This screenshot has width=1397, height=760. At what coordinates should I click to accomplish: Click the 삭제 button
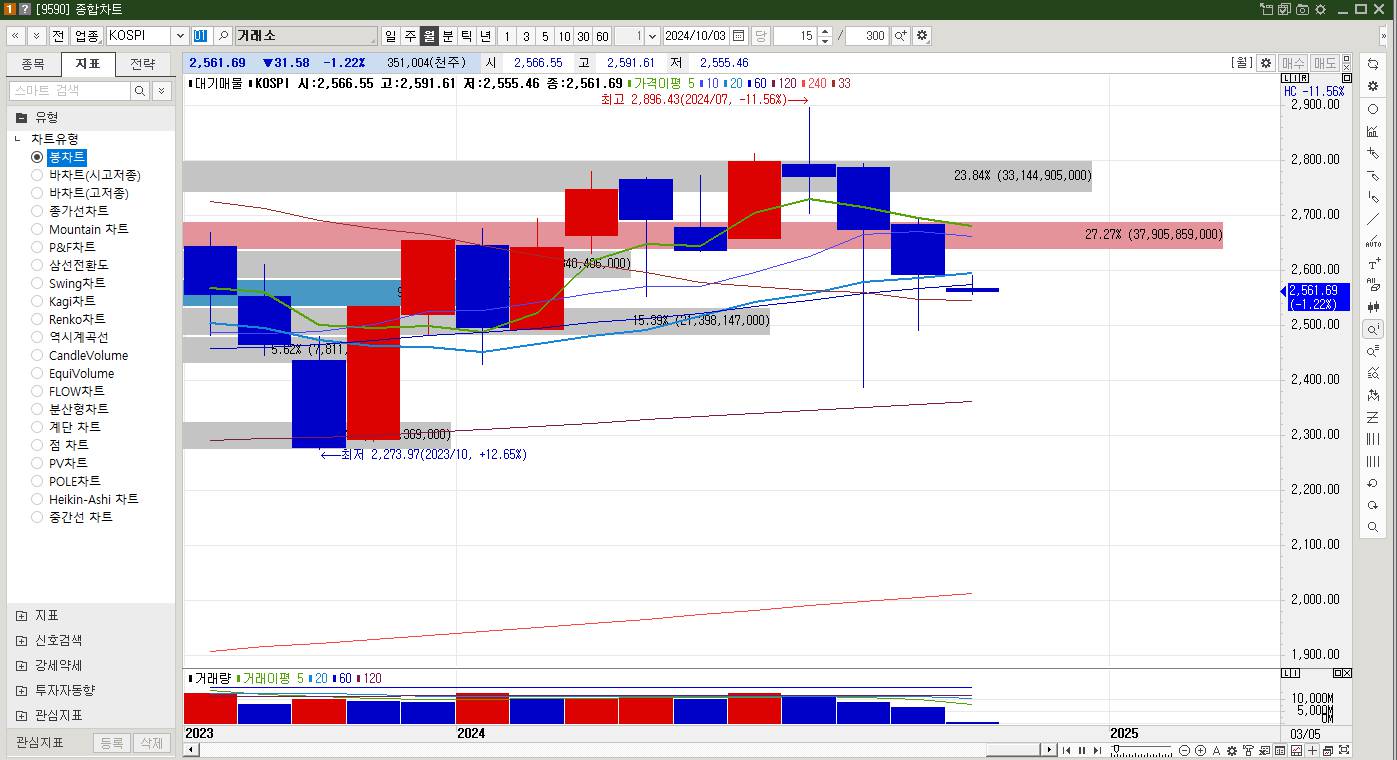click(151, 743)
